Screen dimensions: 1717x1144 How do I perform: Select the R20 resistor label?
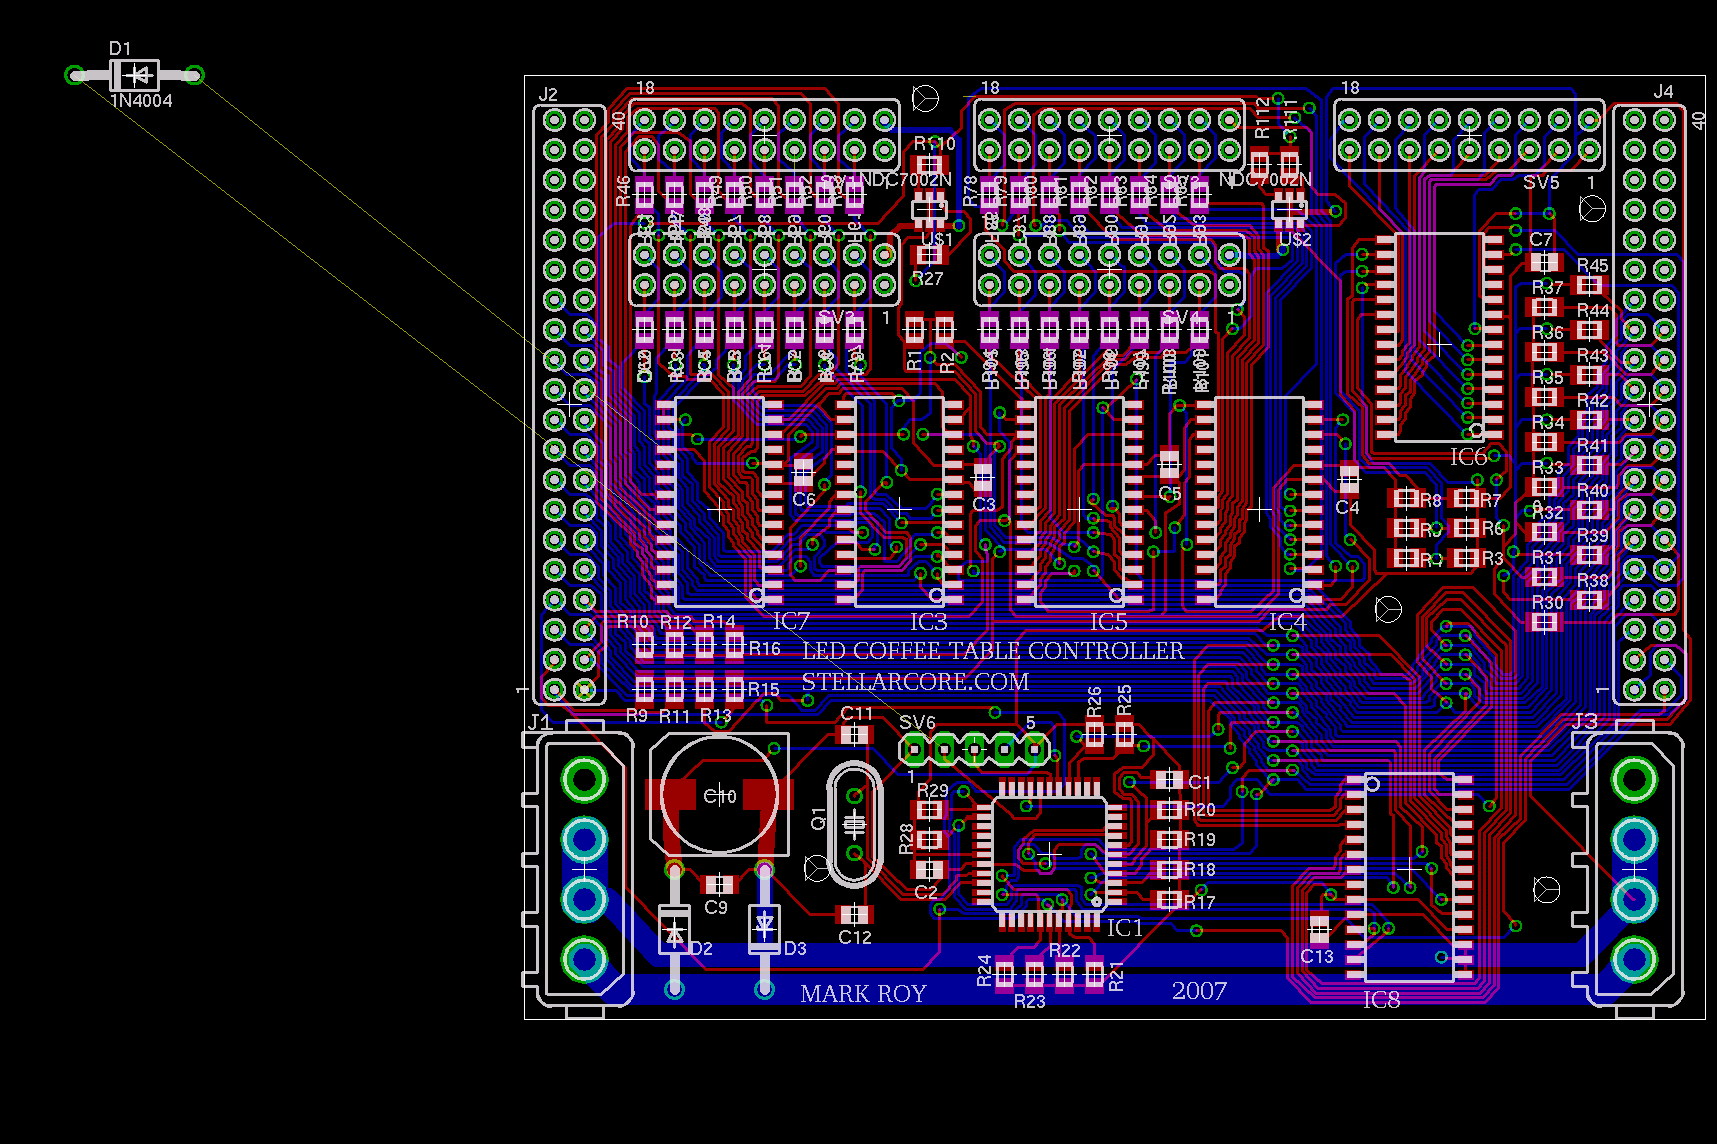pyautogui.click(x=1200, y=810)
